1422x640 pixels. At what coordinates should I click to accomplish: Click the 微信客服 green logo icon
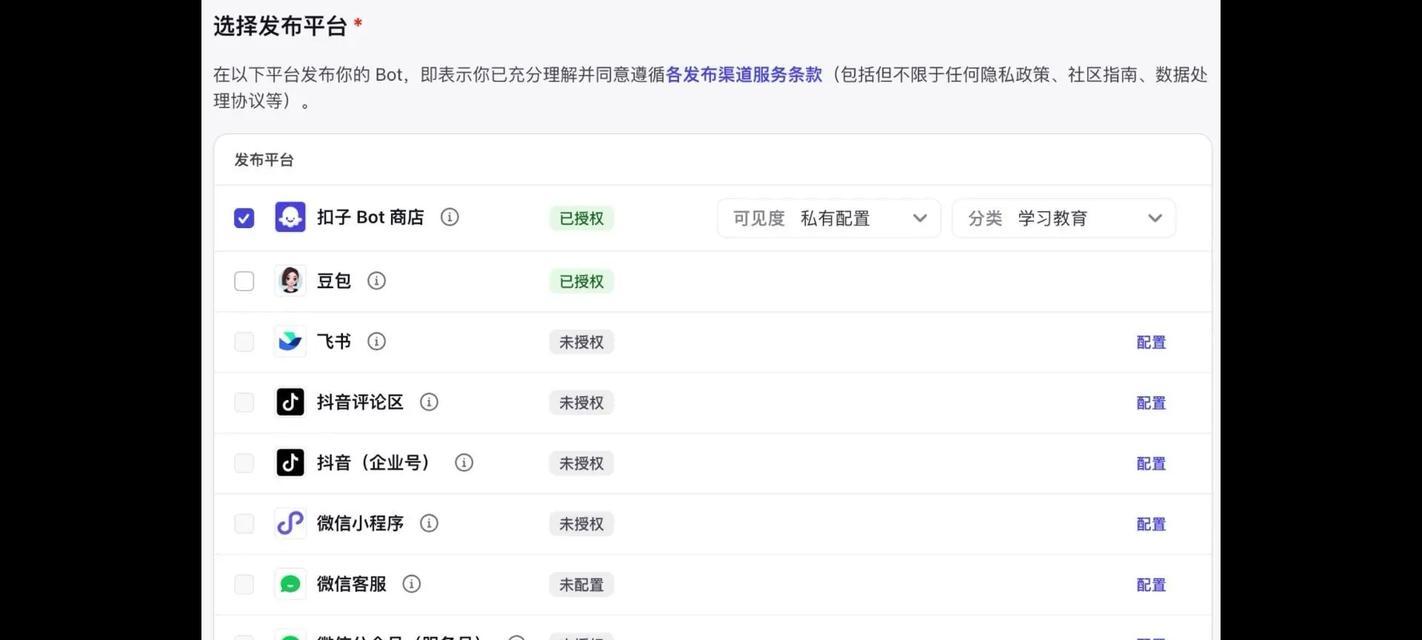click(x=290, y=584)
